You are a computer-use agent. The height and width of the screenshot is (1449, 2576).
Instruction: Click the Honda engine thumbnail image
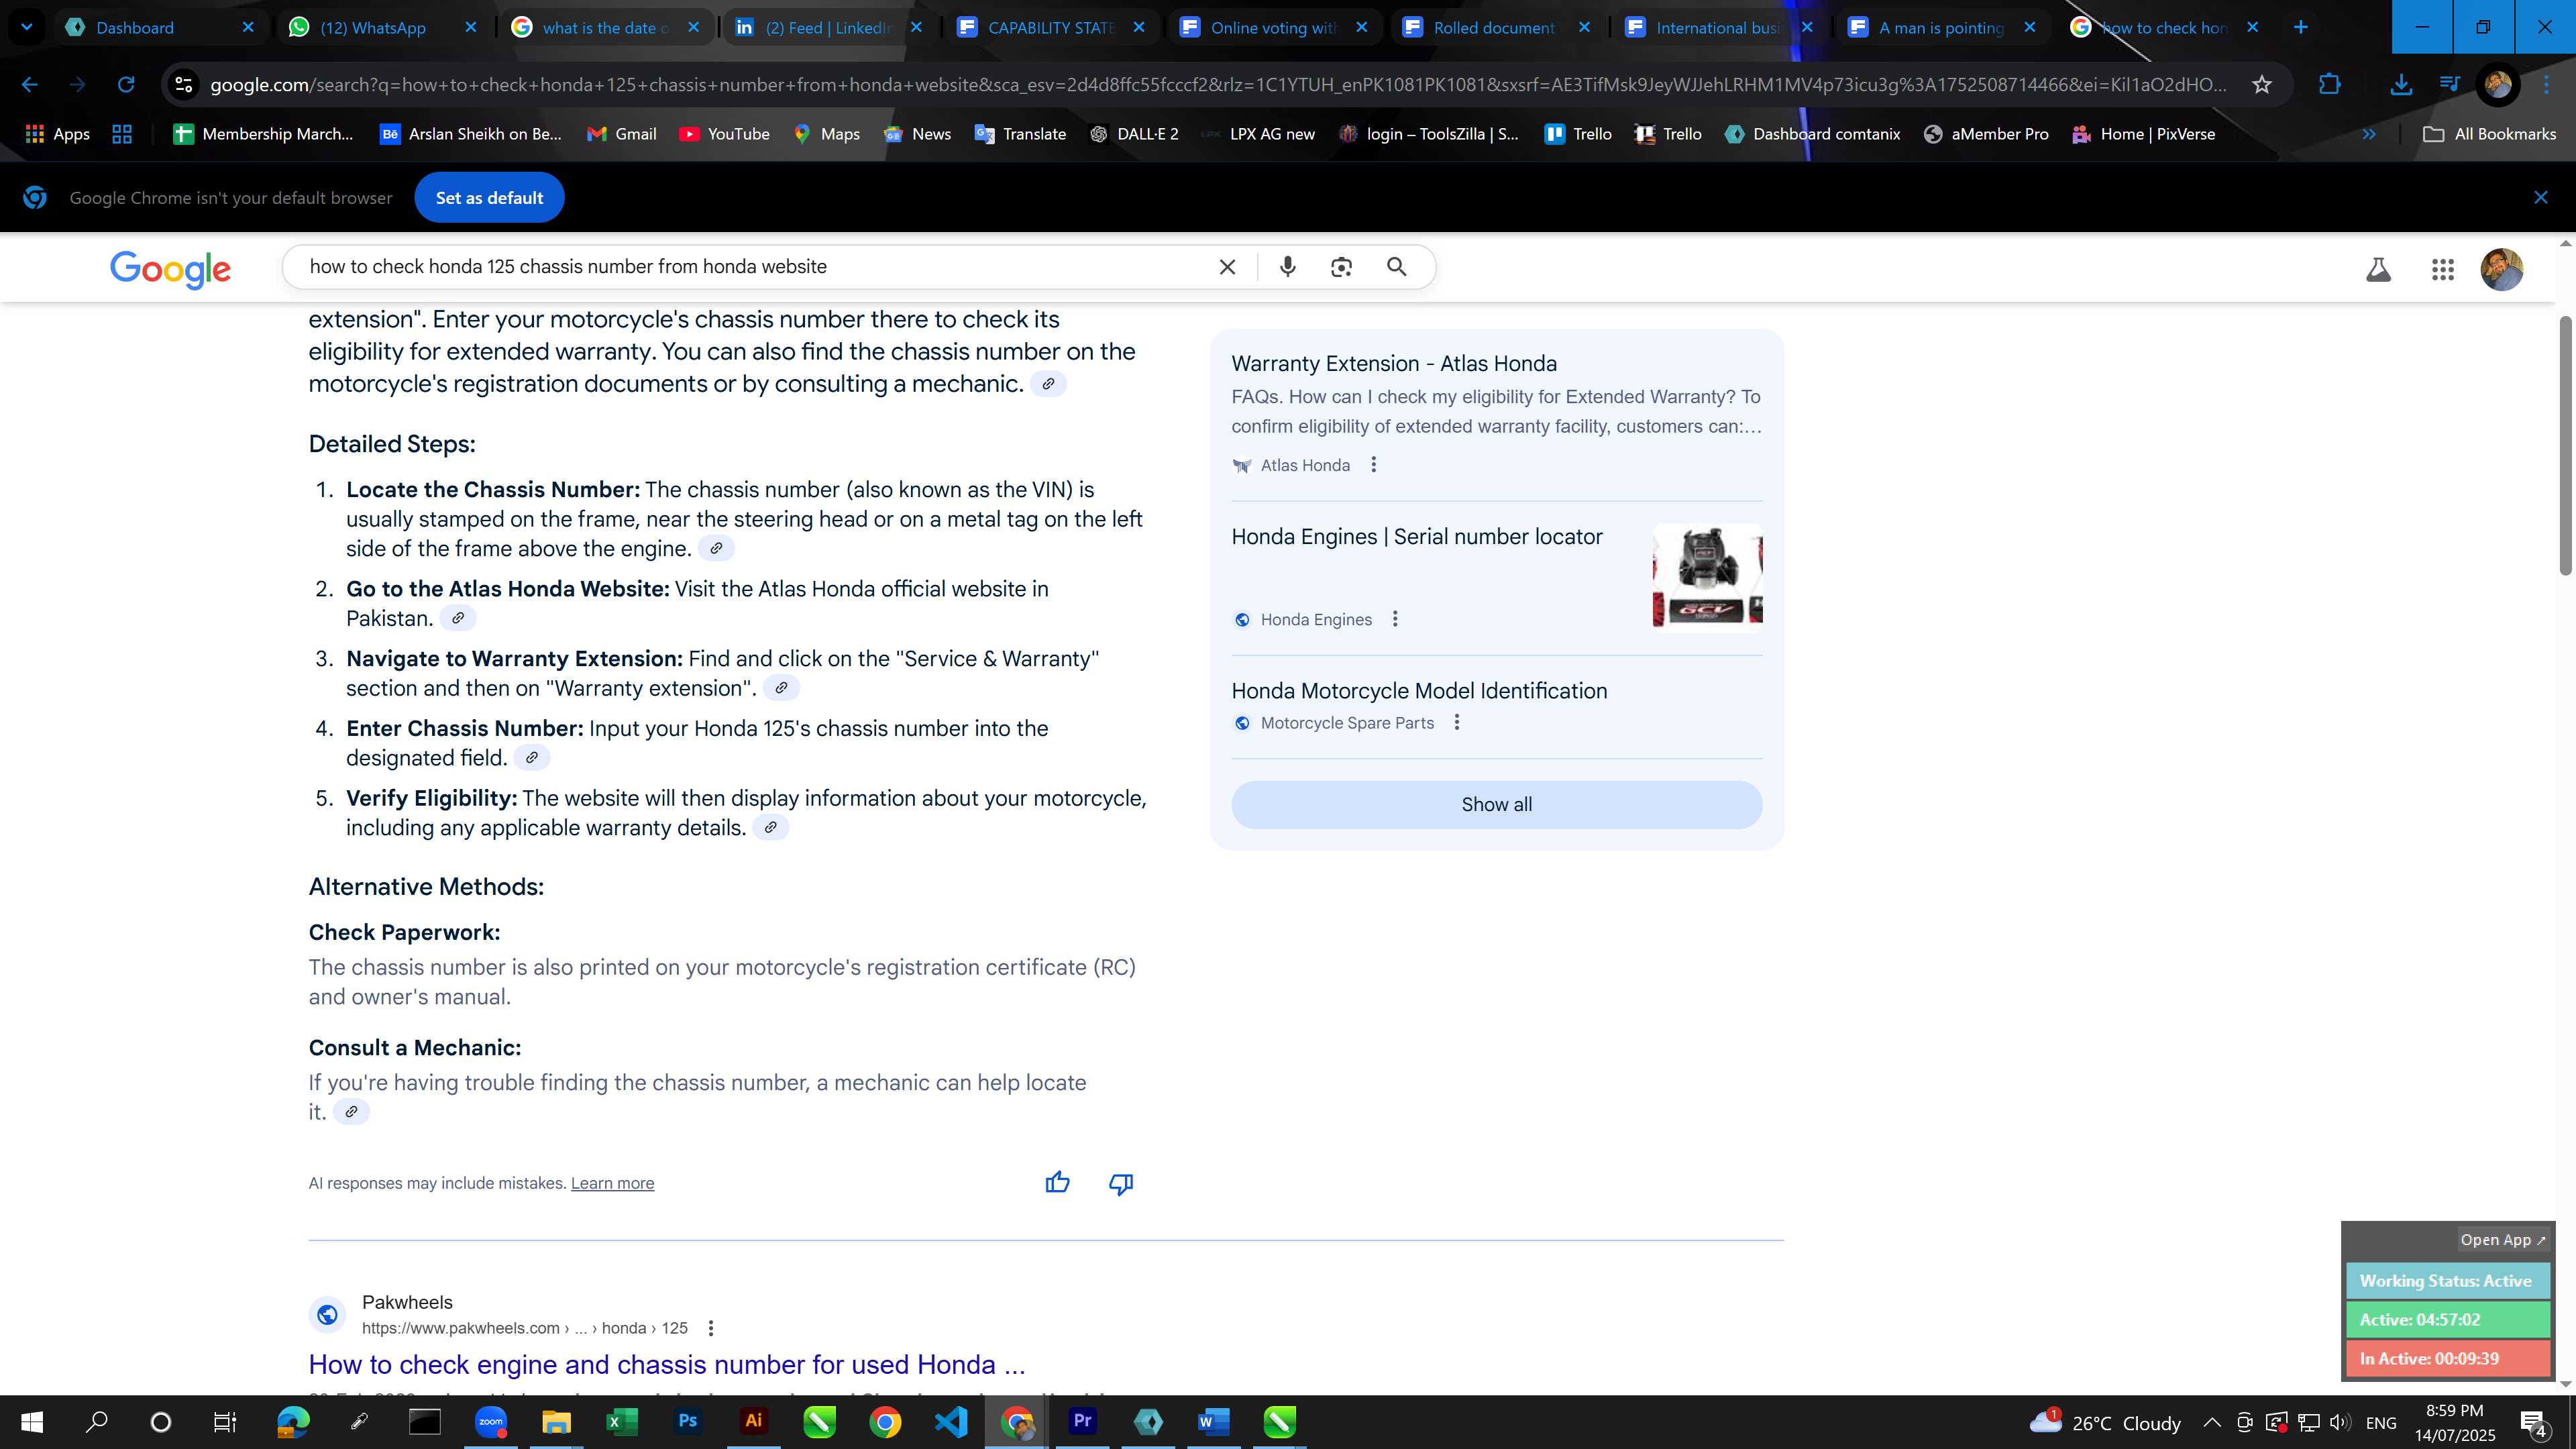pos(1707,578)
